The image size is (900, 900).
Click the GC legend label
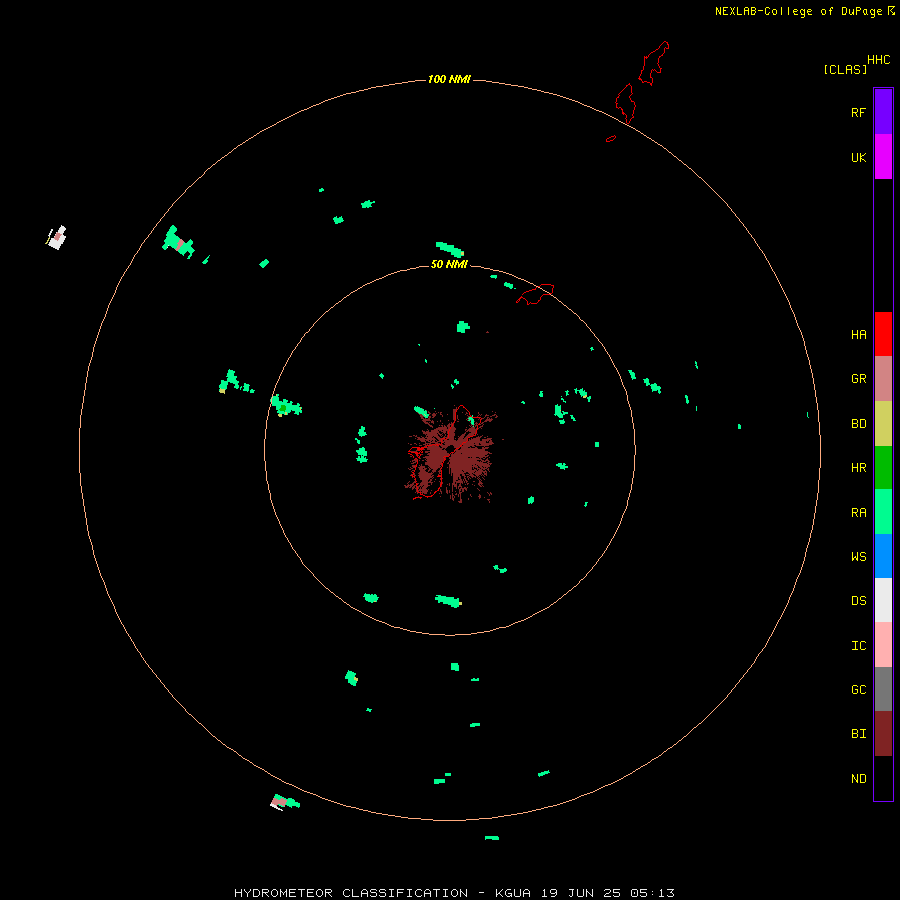click(858, 689)
